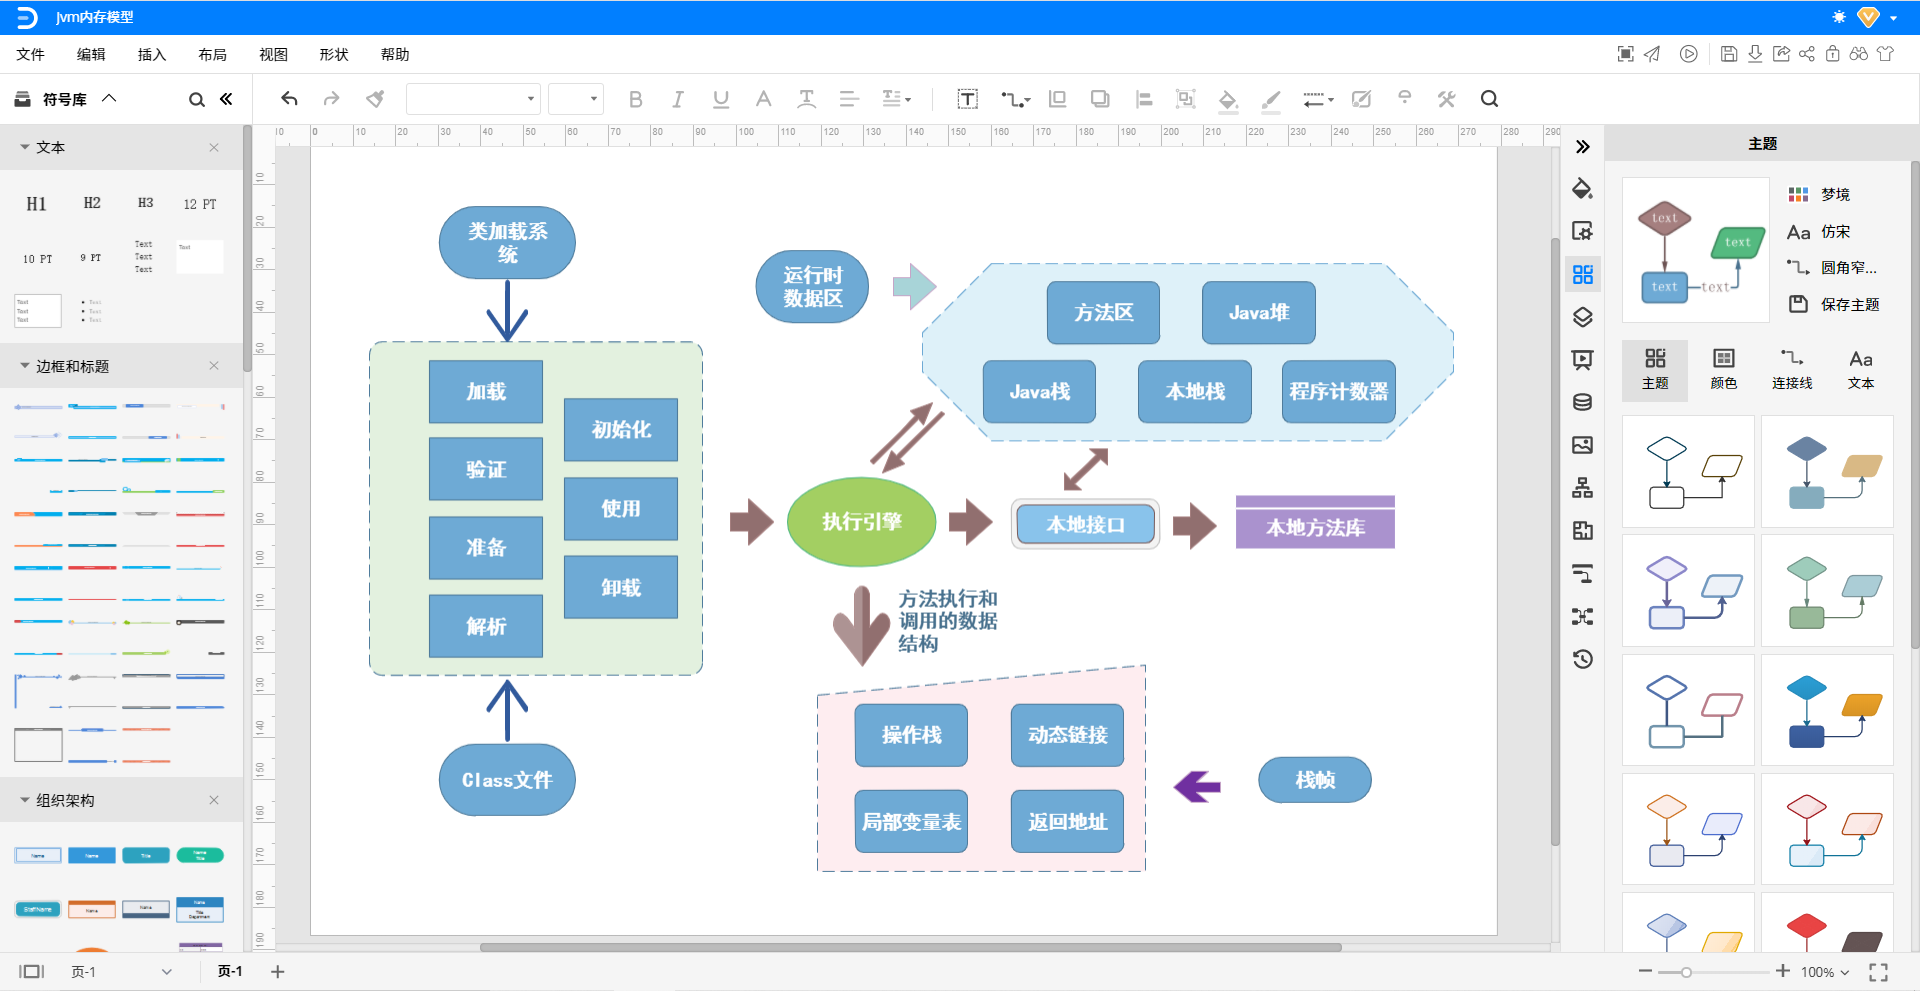Open the search magnifier in toolbar
This screenshot has width=1920, height=991.
(x=1489, y=99)
